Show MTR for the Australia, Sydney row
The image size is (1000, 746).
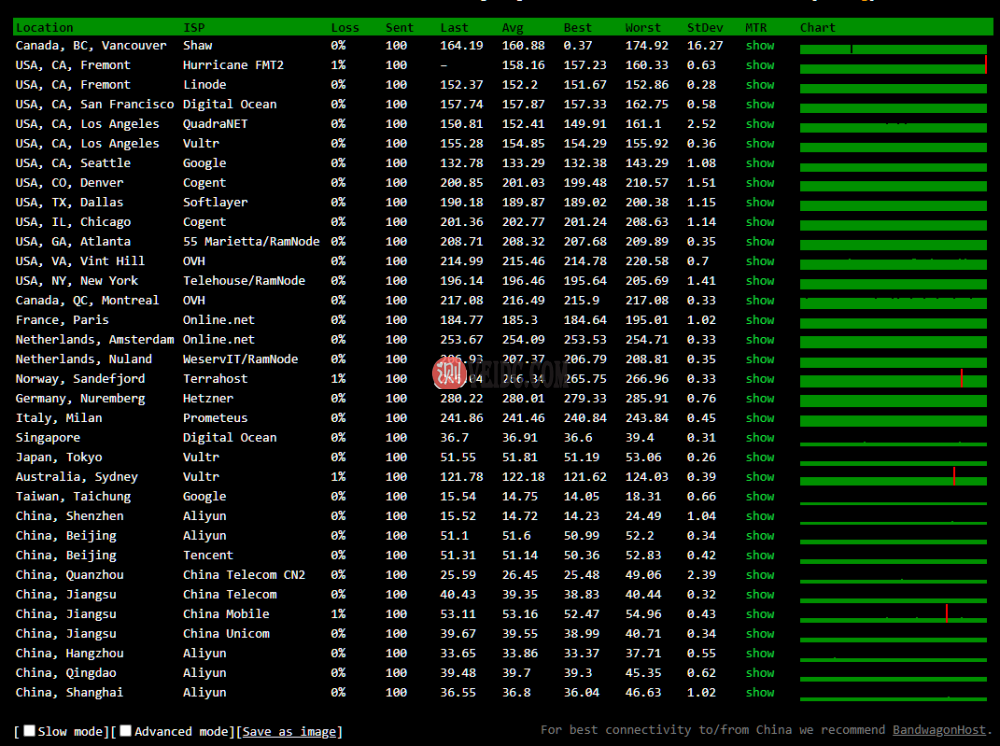pos(760,477)
